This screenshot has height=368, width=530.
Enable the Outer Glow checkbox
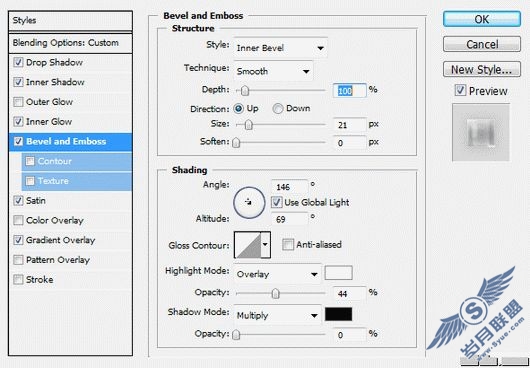[x=18, y=102]
